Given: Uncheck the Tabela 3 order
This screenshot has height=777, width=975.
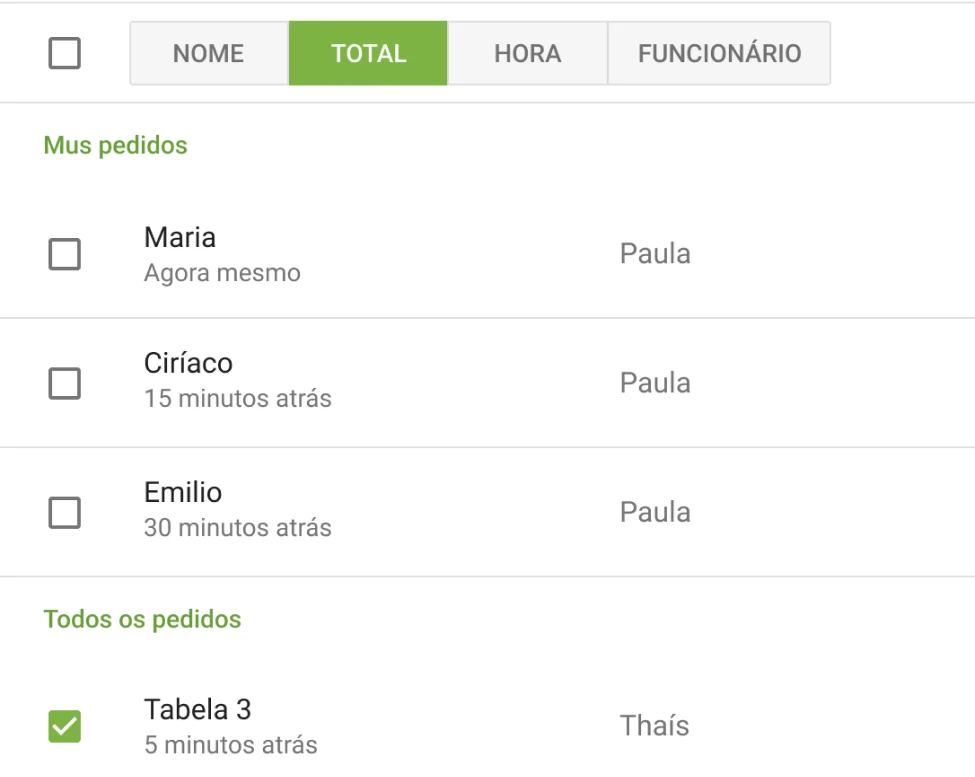Looking at the screenshot, I should pyautogui.click(x=64, y=726).
